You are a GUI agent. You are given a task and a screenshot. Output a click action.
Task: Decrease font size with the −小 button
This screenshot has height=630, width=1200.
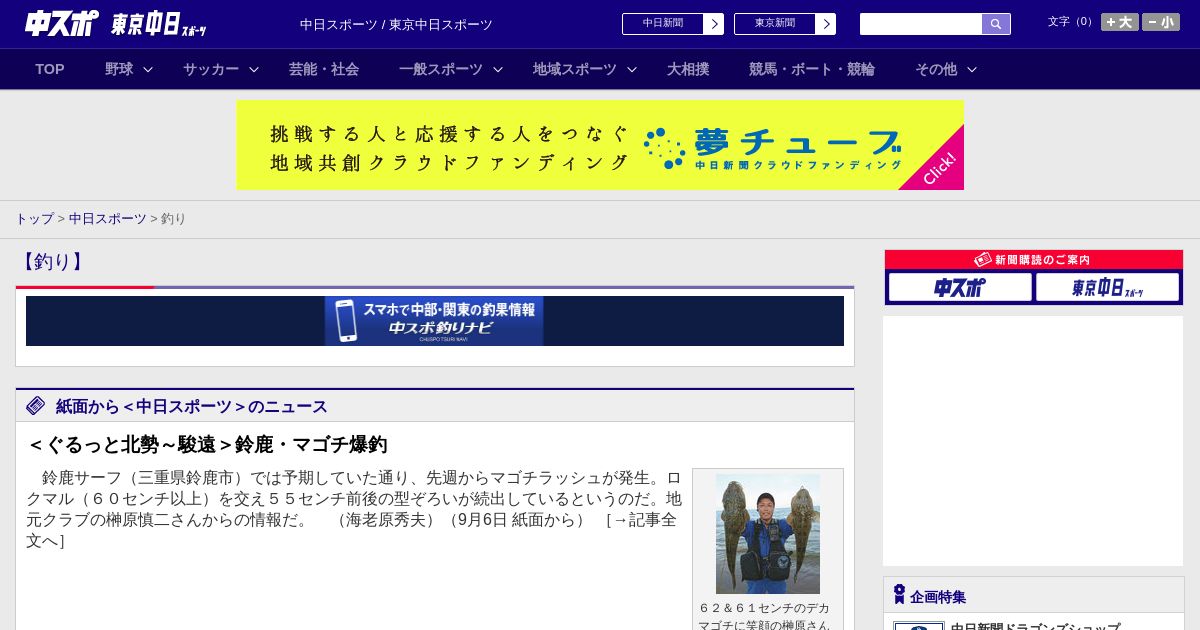tap(1161, 22)
